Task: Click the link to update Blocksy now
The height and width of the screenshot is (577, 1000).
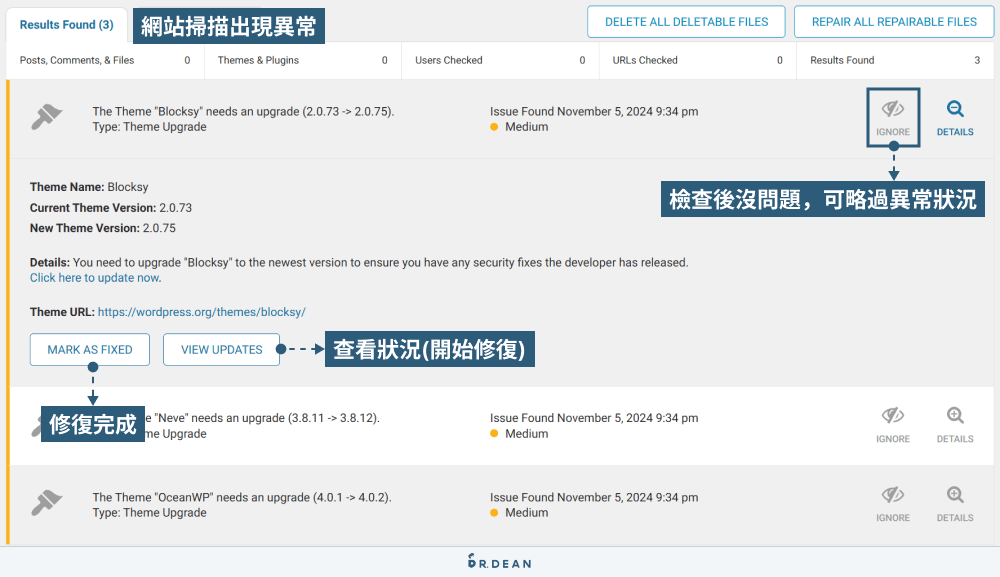Action: [93, 277]
